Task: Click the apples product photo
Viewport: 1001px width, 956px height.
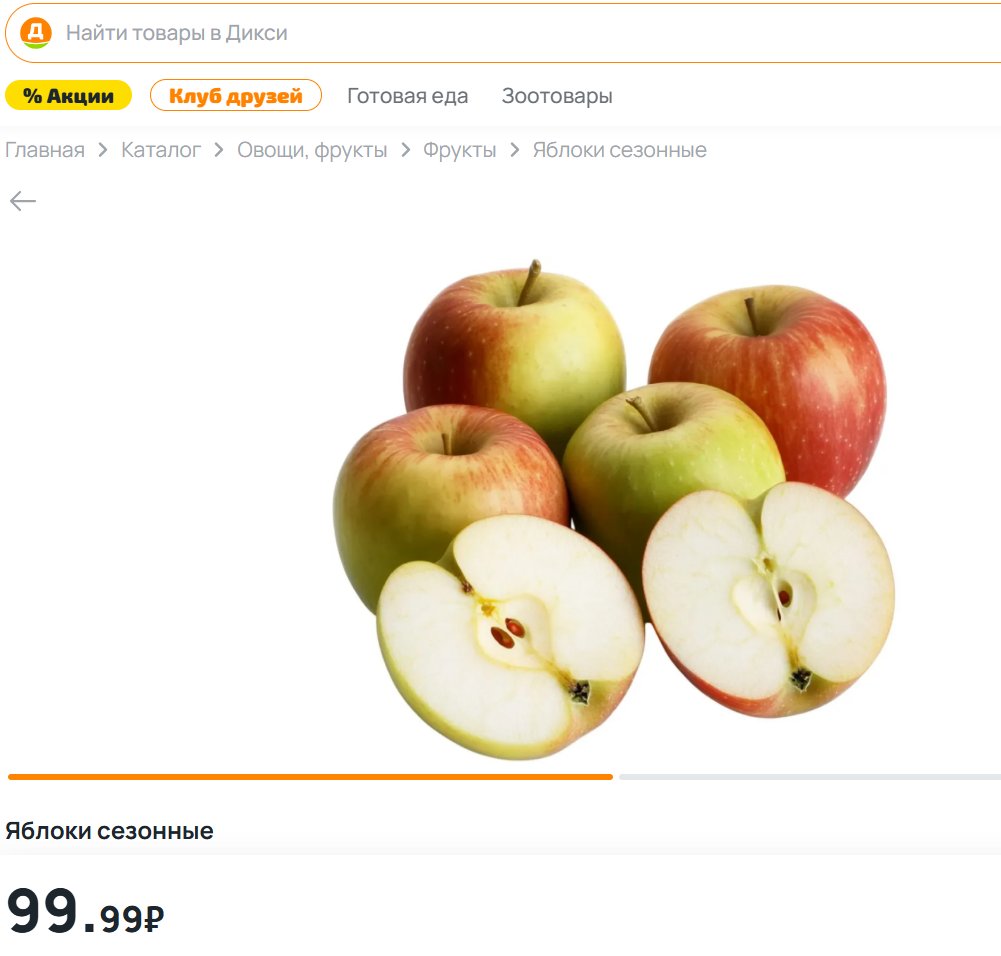Action: 614,509
